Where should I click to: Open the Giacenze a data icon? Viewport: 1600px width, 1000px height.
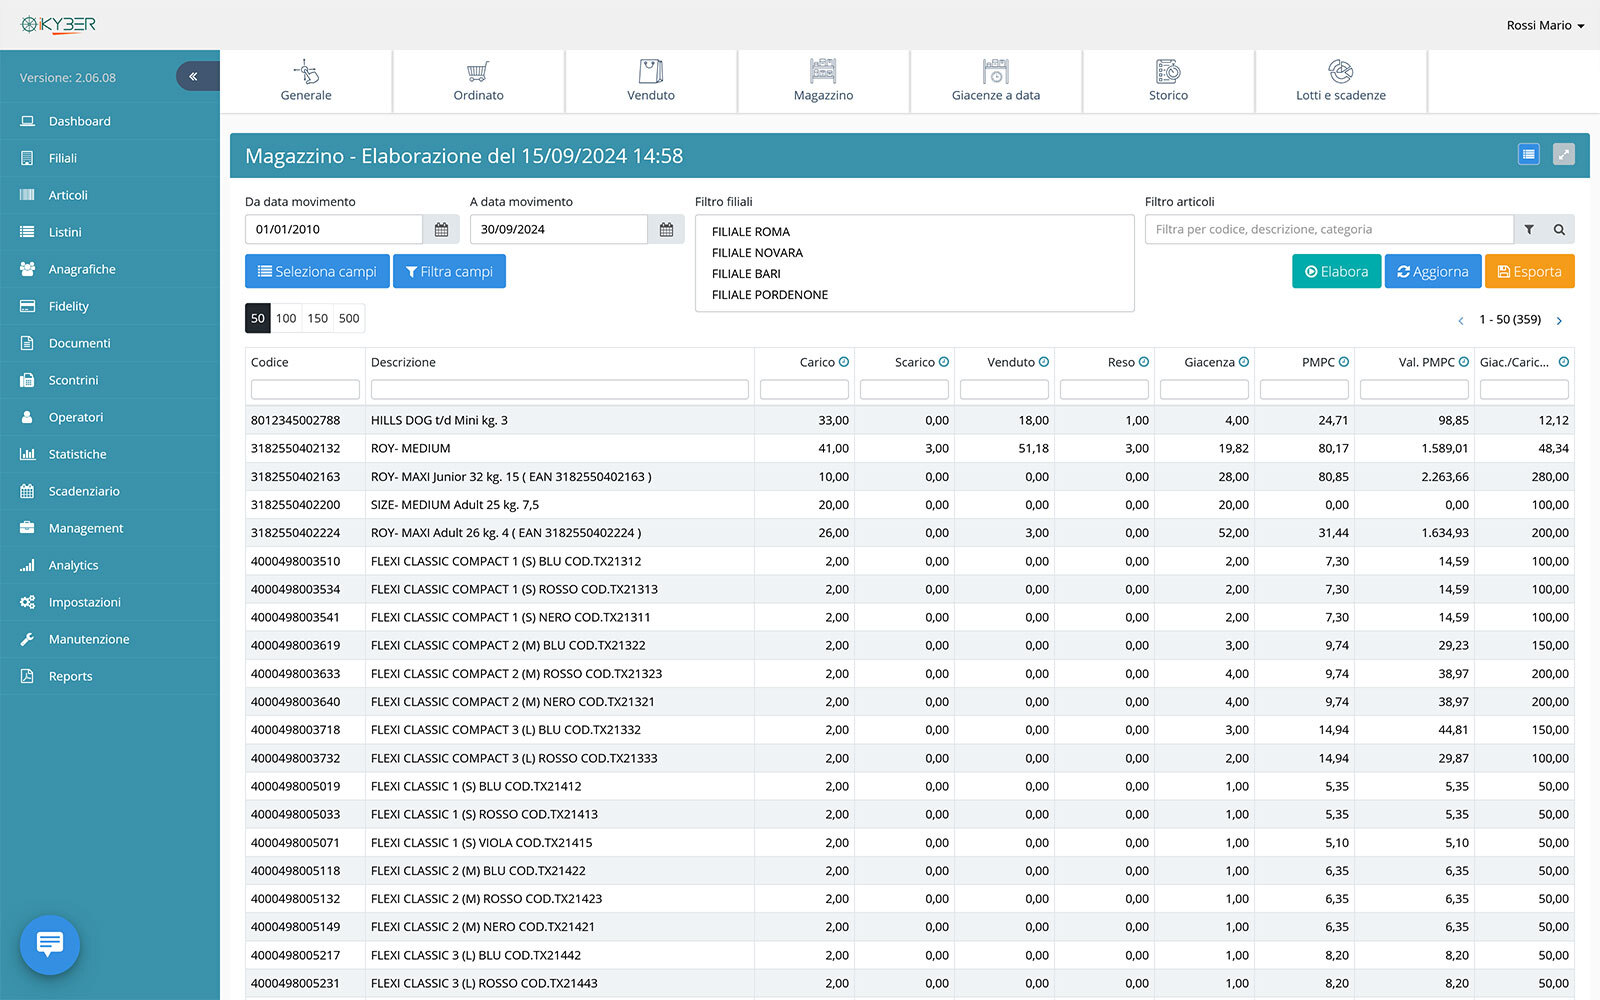point(996,71)
